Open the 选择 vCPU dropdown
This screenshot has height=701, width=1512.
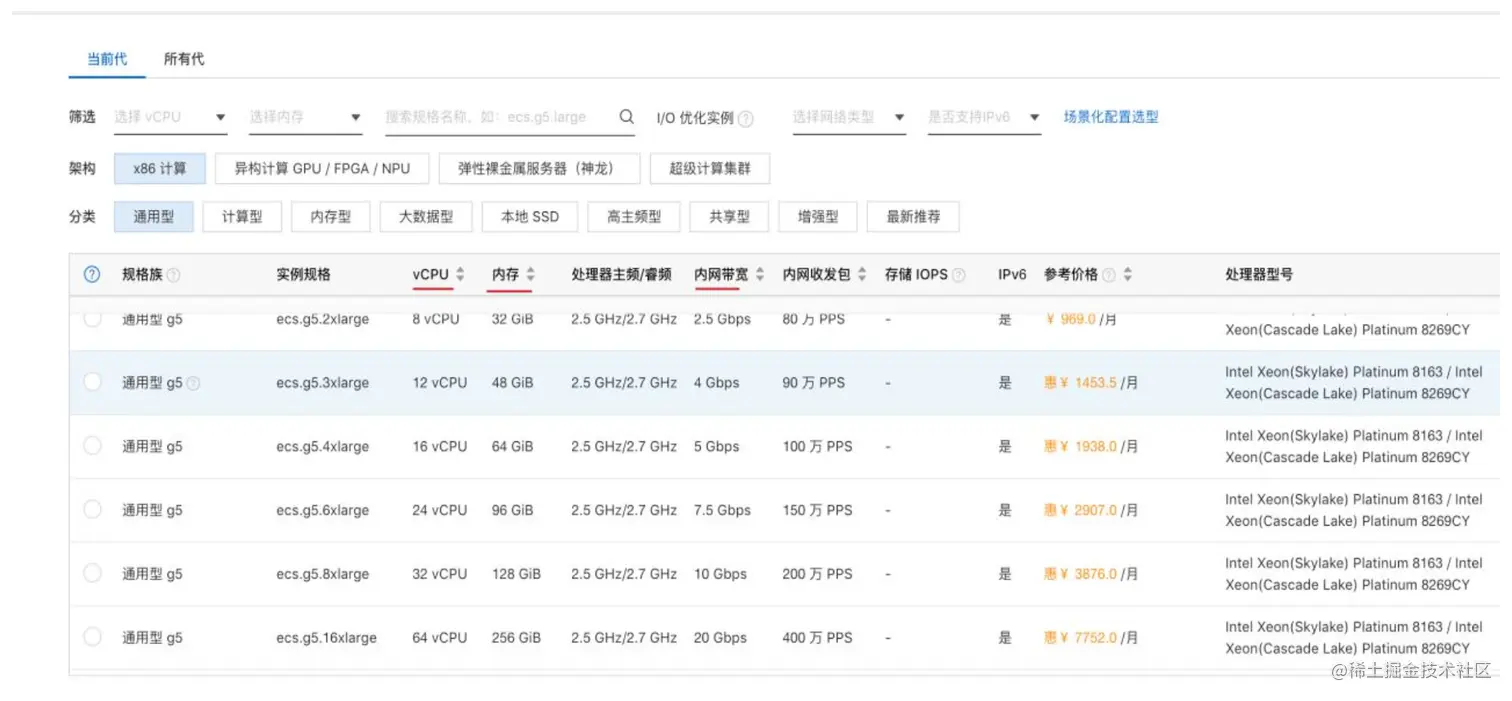[x=171, y=117]
